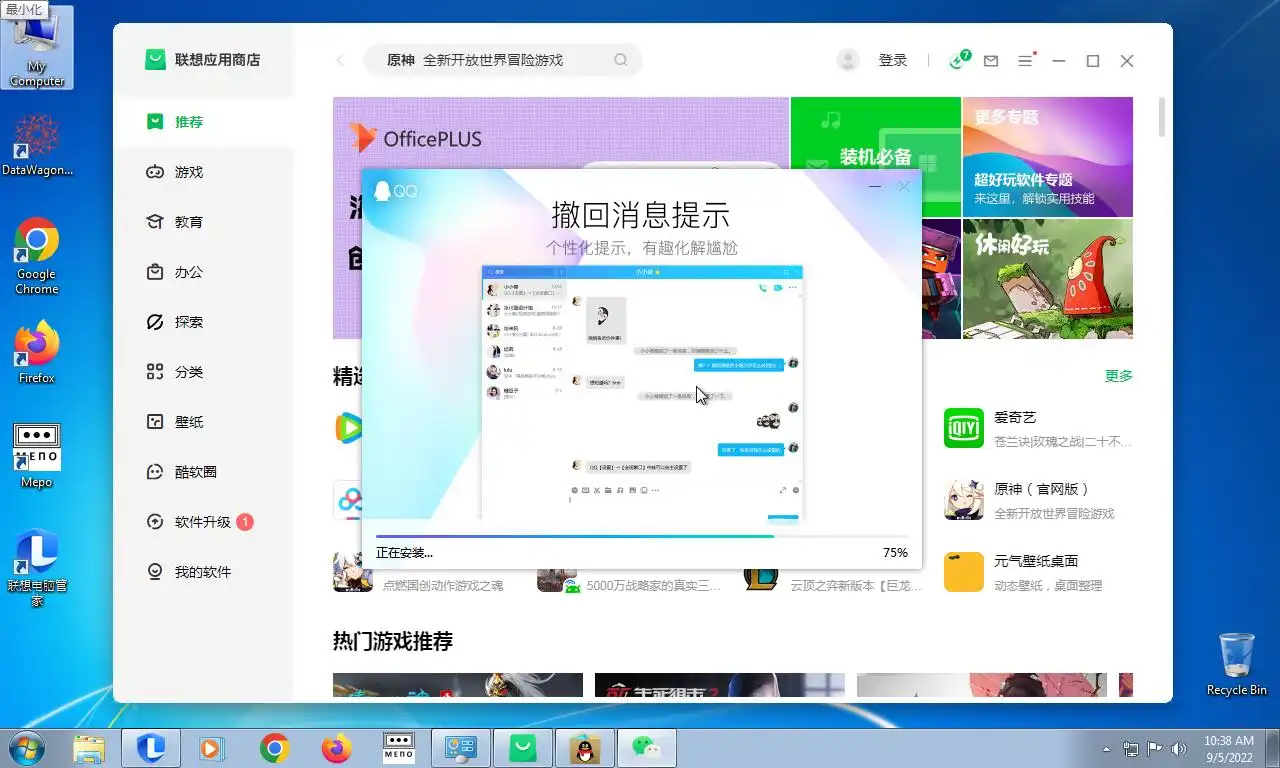Open the 爱奇艺 app icon

click(964, 428)
